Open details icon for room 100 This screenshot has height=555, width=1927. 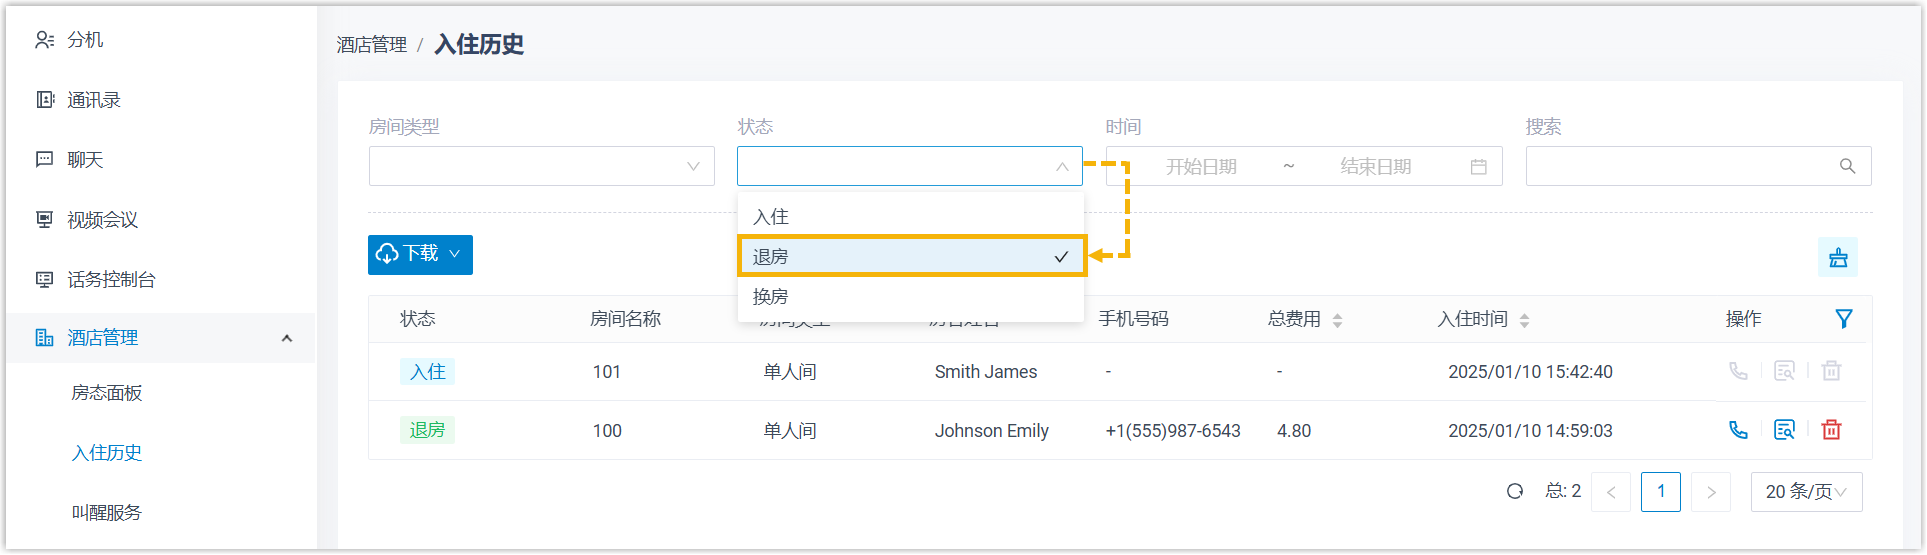[x=1784, y=430]
